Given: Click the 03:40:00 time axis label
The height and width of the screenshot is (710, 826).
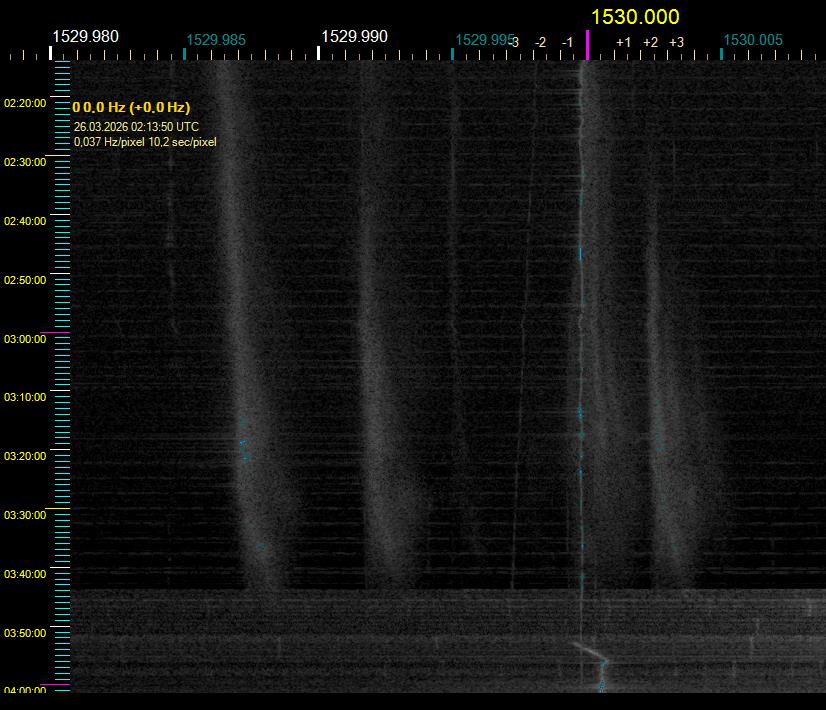Looking at the screenshot, I should (x=25, y=574).
